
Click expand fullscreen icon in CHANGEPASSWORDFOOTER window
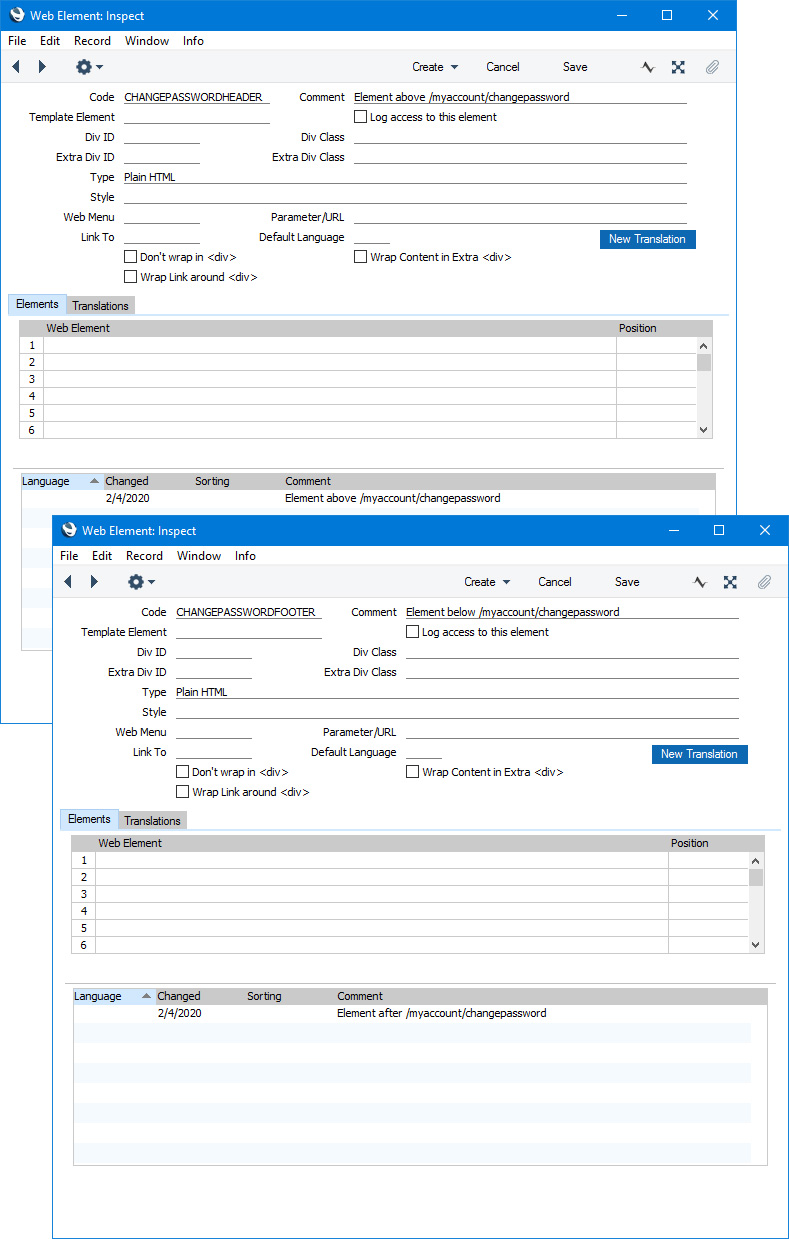click(x=730, y=582)
